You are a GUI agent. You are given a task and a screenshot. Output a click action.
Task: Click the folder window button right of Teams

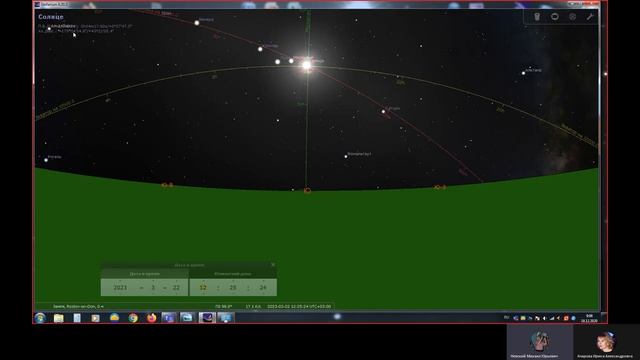[187, 318]
